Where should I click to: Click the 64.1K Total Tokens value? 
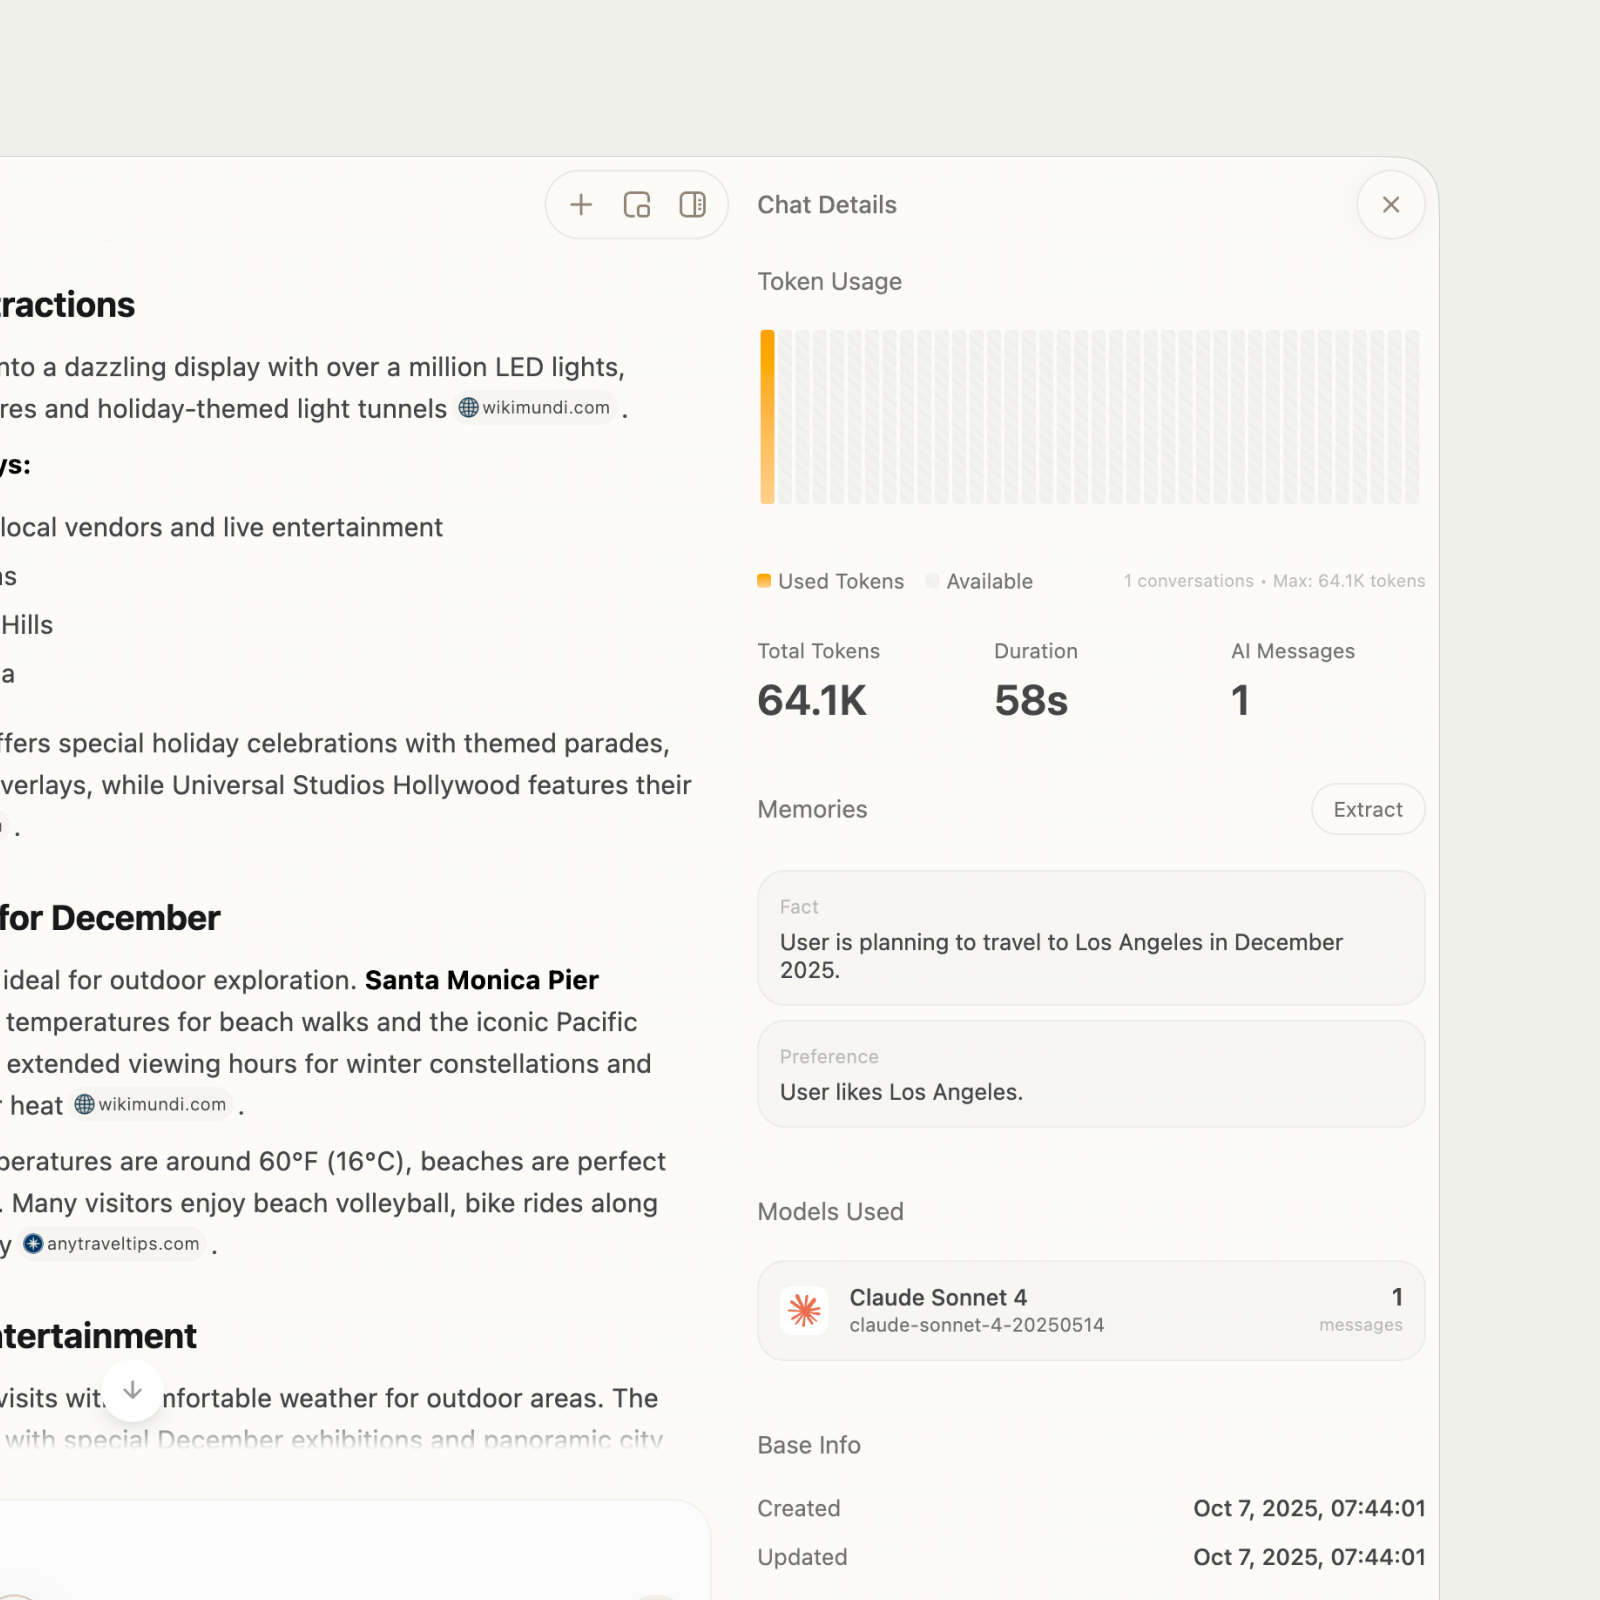(812, 700)
